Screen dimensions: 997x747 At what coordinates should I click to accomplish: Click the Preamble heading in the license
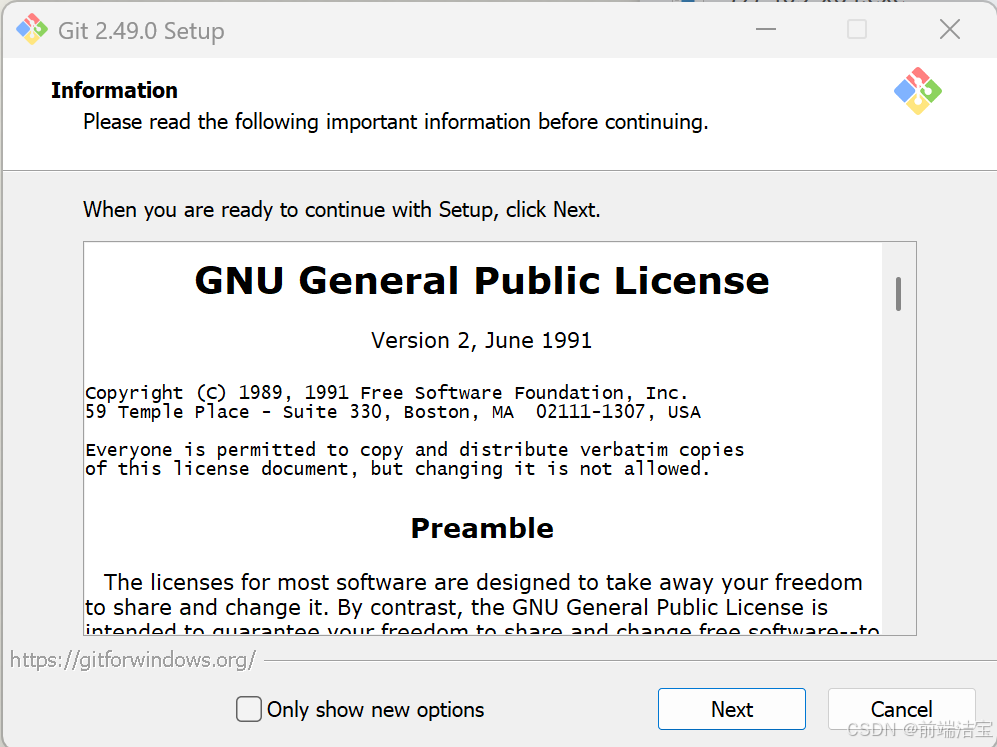pos(482,528)
